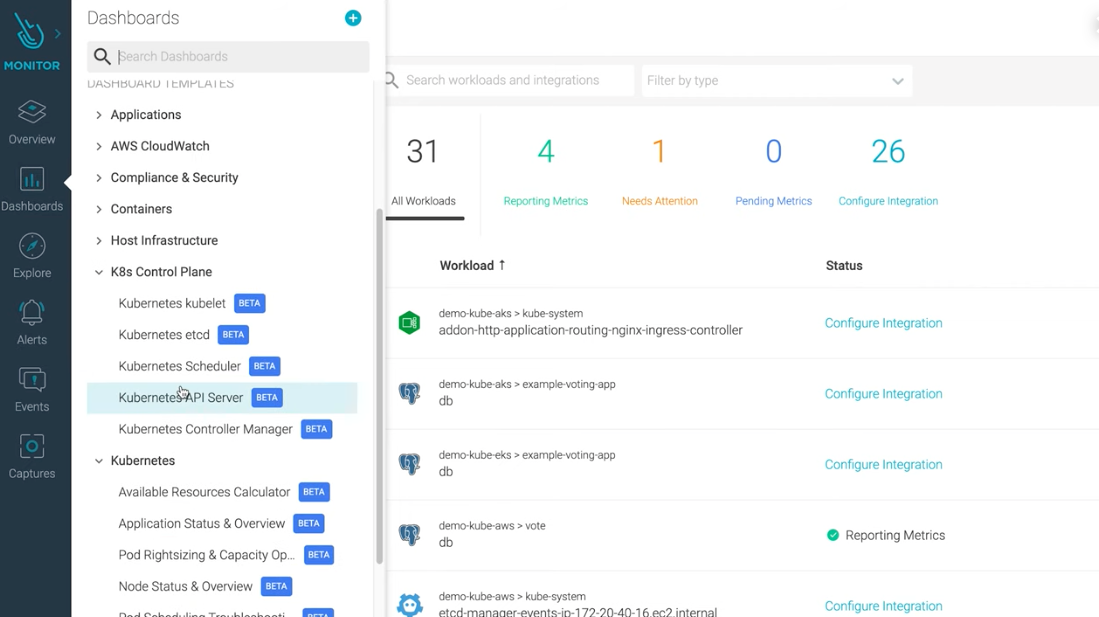
Task: Click the Status column header
Action: 844,266
